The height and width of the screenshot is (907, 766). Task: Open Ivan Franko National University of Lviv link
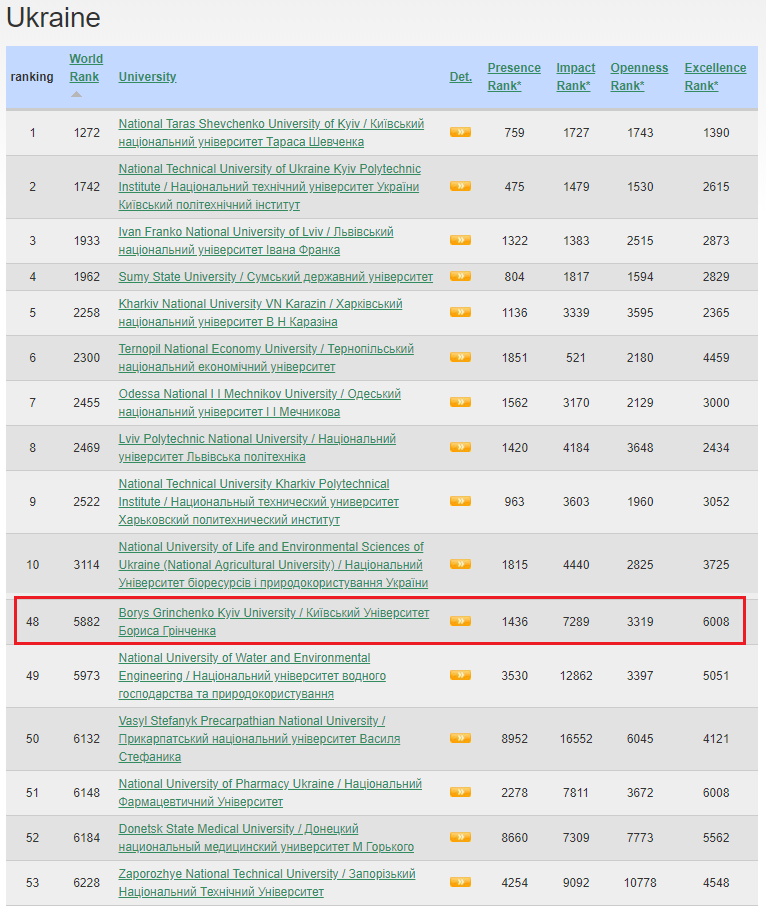coord(256,241)
